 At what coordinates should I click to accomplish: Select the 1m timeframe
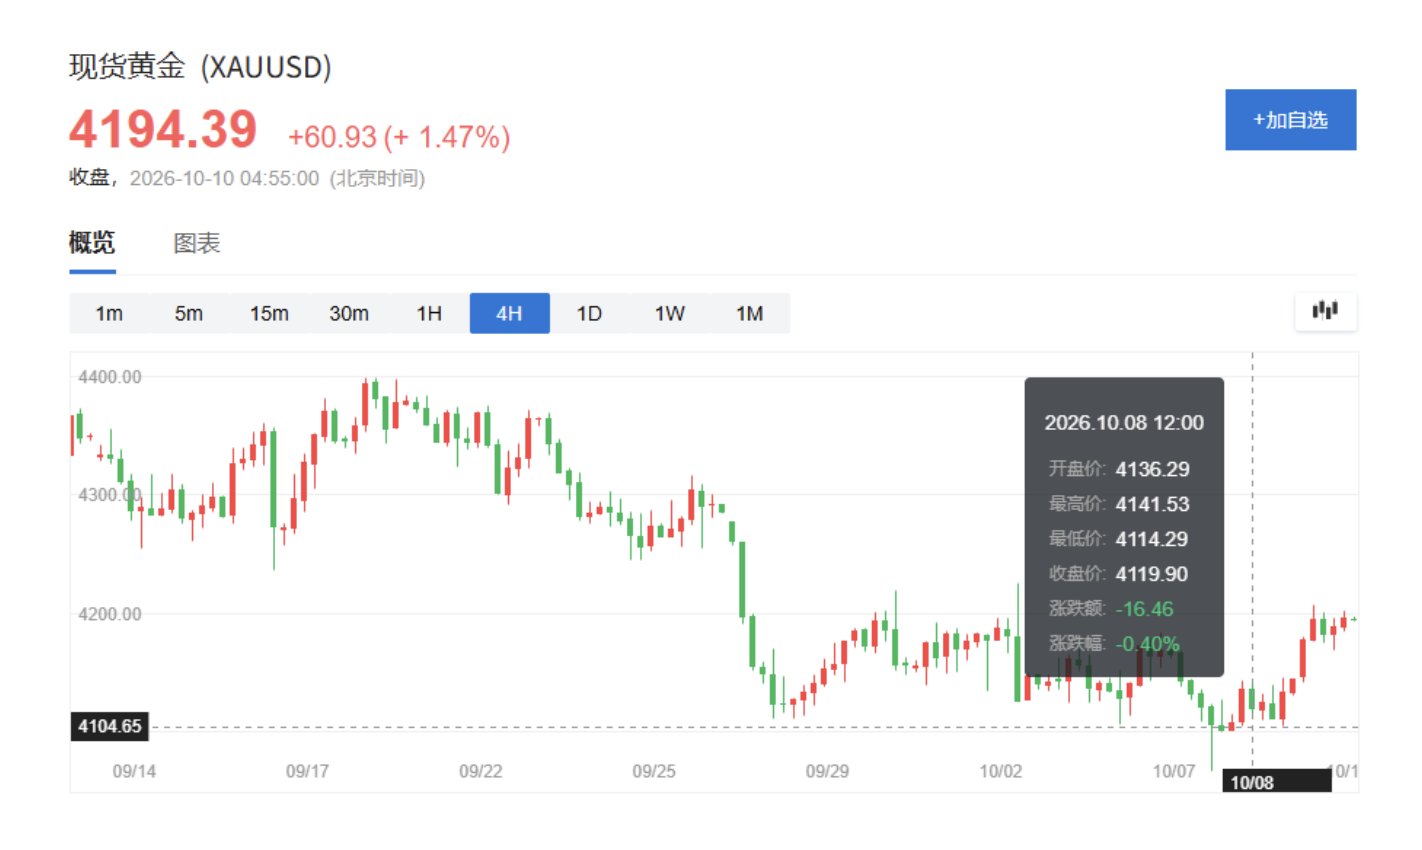coord(109,313)
